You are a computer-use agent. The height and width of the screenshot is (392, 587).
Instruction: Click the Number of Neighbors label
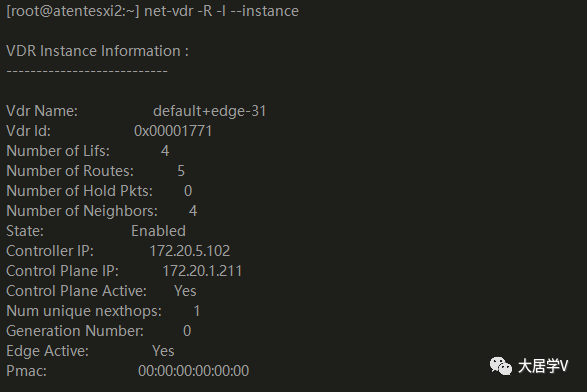[x=82, y=211]
